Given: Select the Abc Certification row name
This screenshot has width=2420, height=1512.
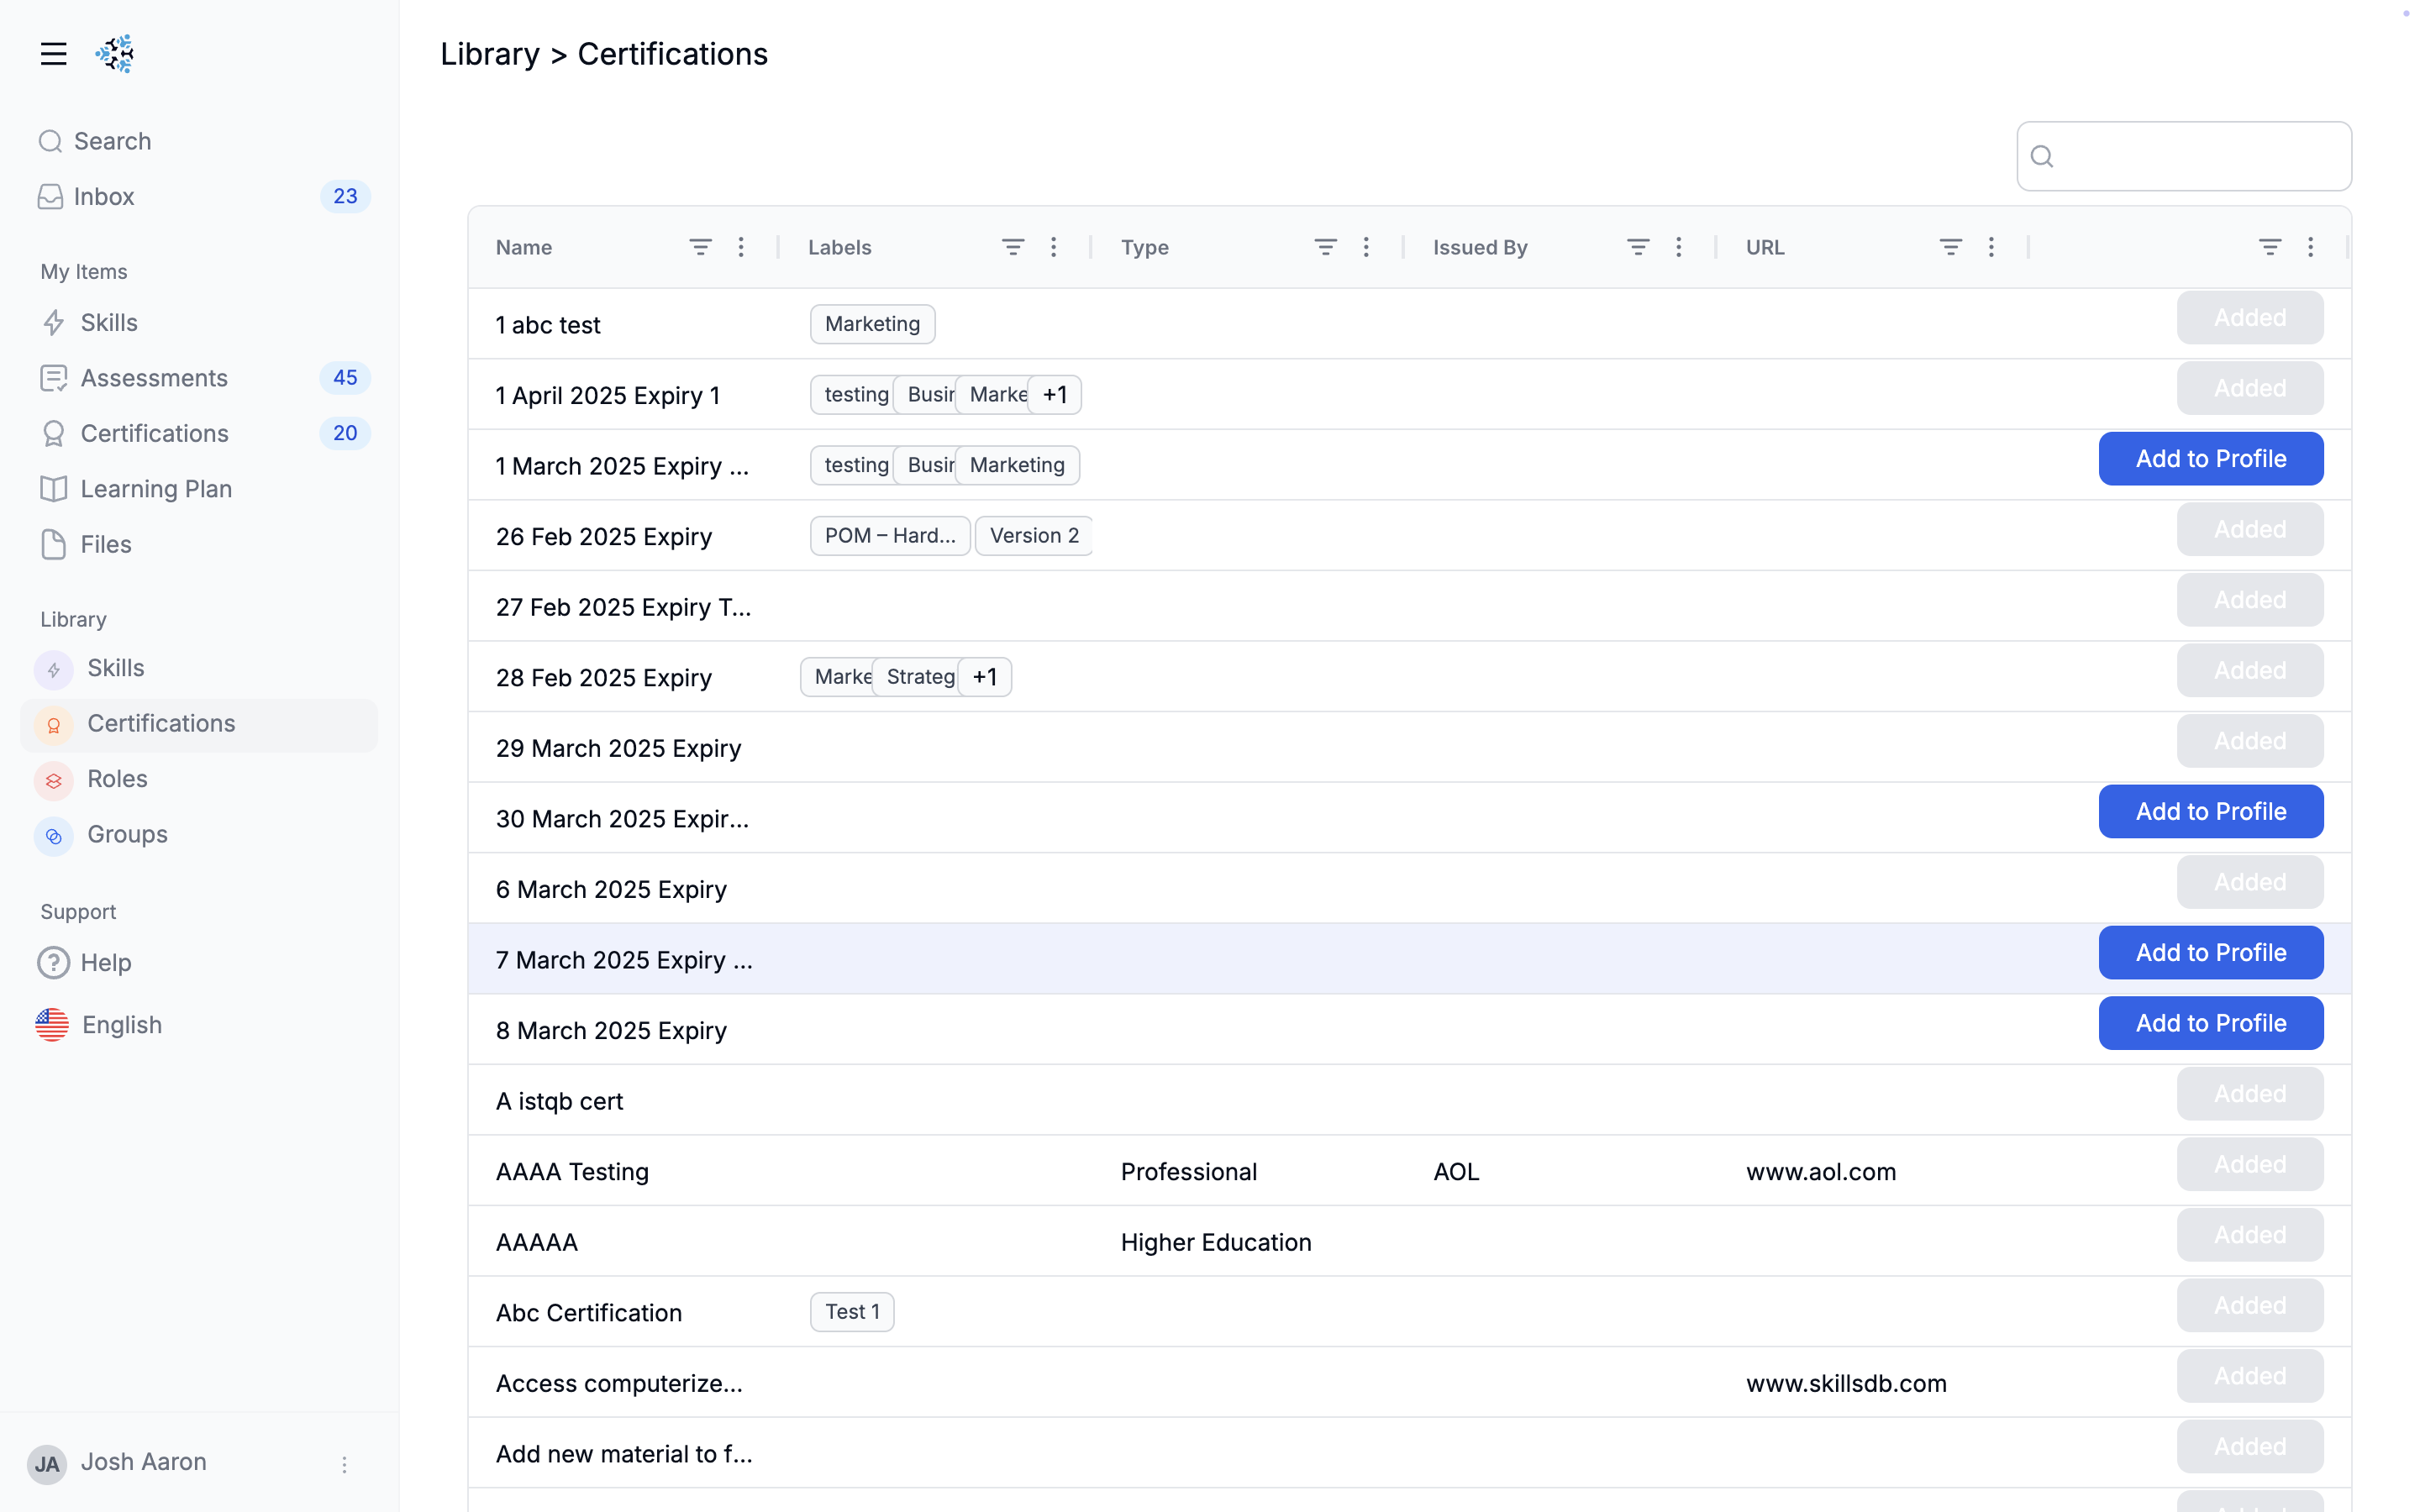Looking at the screenshot, I should (589, 1313).
